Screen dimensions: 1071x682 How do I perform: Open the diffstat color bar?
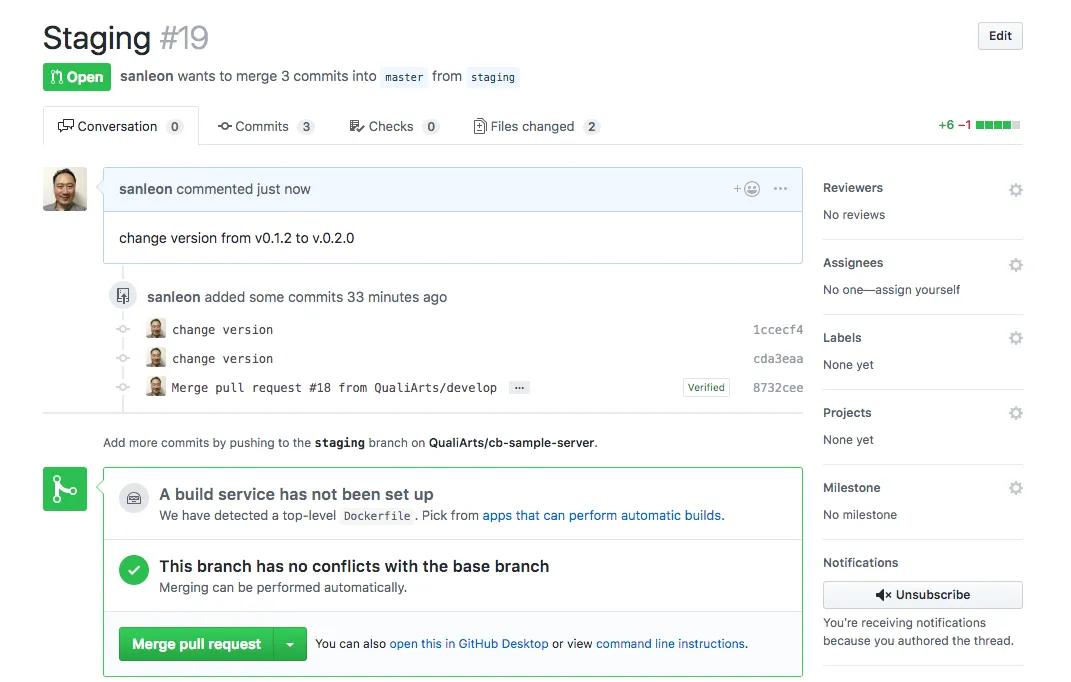(x=997, y=125)
